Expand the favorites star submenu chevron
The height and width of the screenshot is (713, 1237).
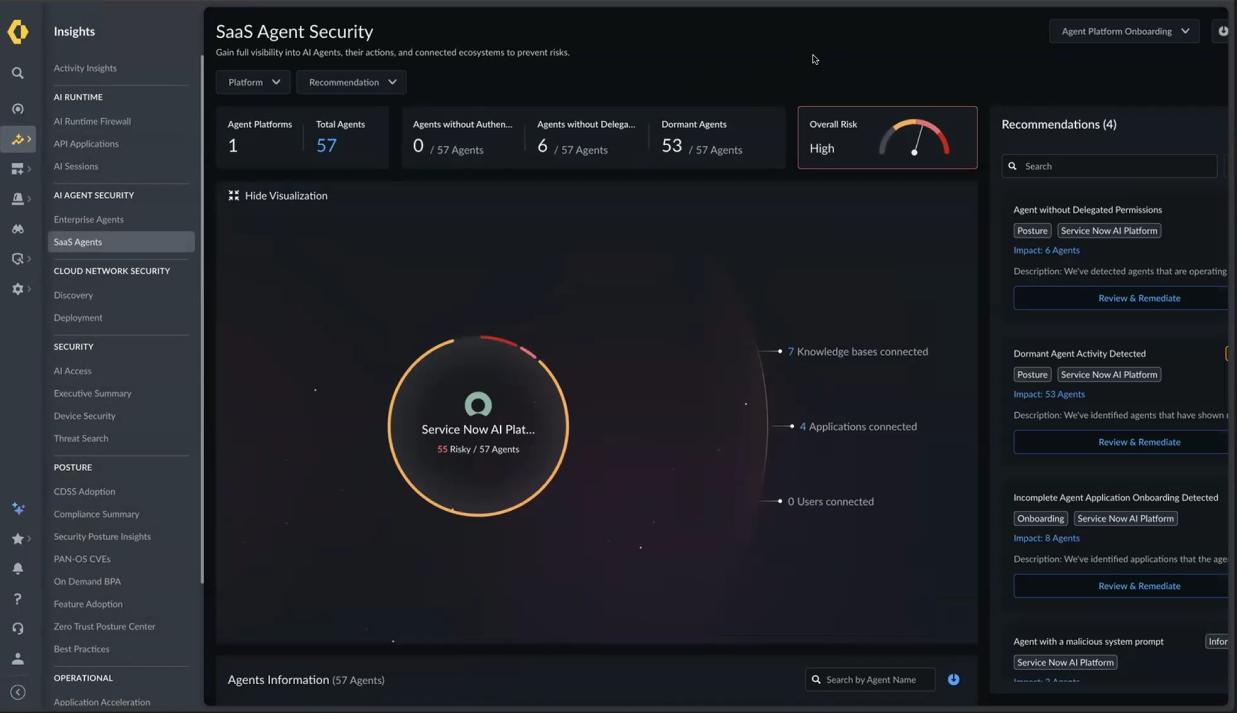pos(29,538)
